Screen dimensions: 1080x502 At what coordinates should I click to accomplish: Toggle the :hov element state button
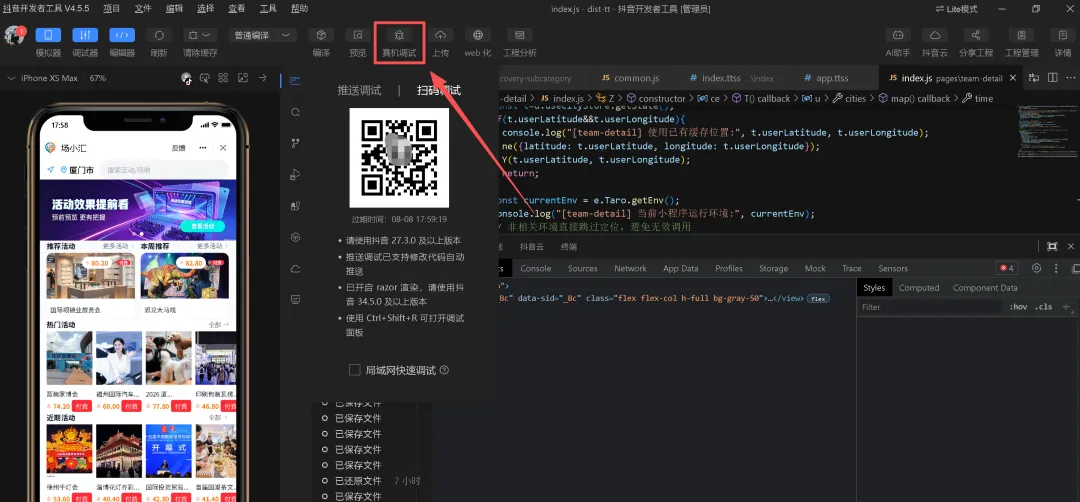click(x=1018, y=307)
